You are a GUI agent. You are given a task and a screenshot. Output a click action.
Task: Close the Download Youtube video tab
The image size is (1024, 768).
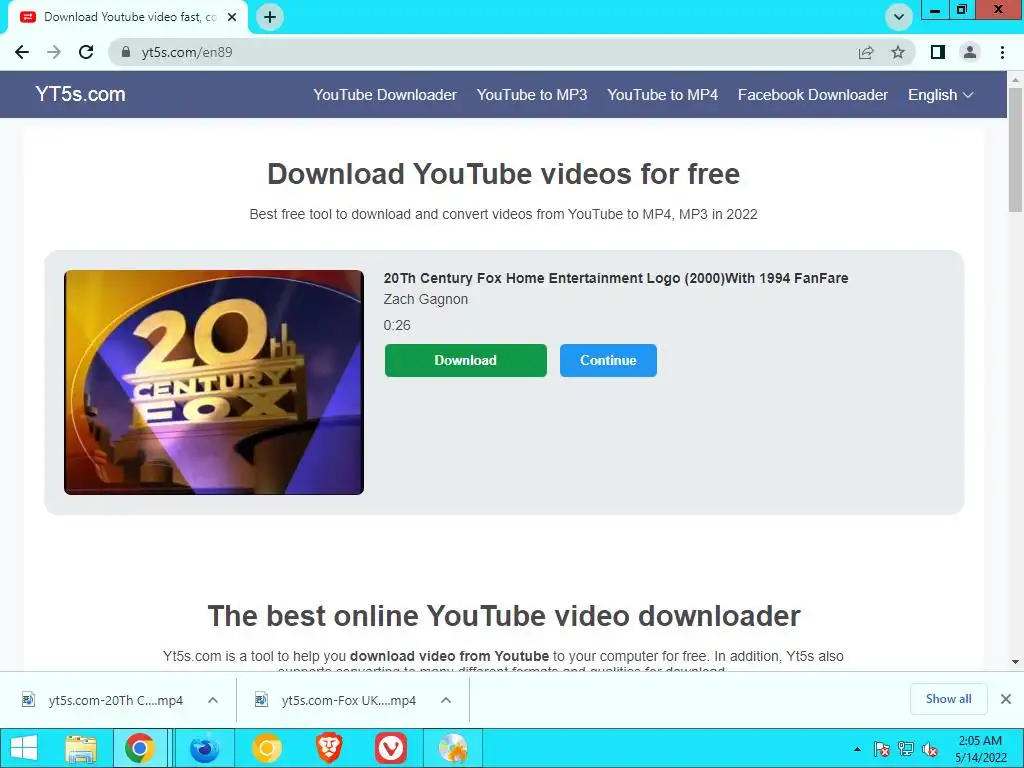point(232,17)
